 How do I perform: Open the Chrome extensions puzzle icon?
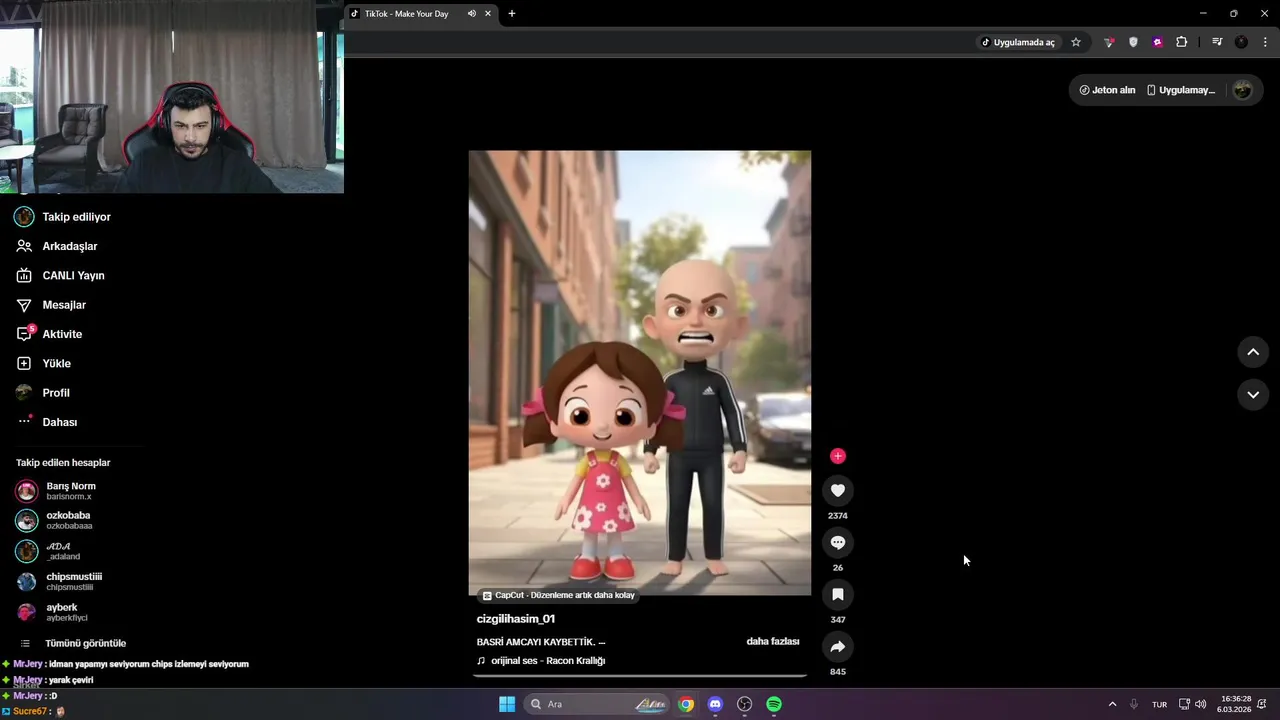pyautogui.click(x=1182, y=42)
